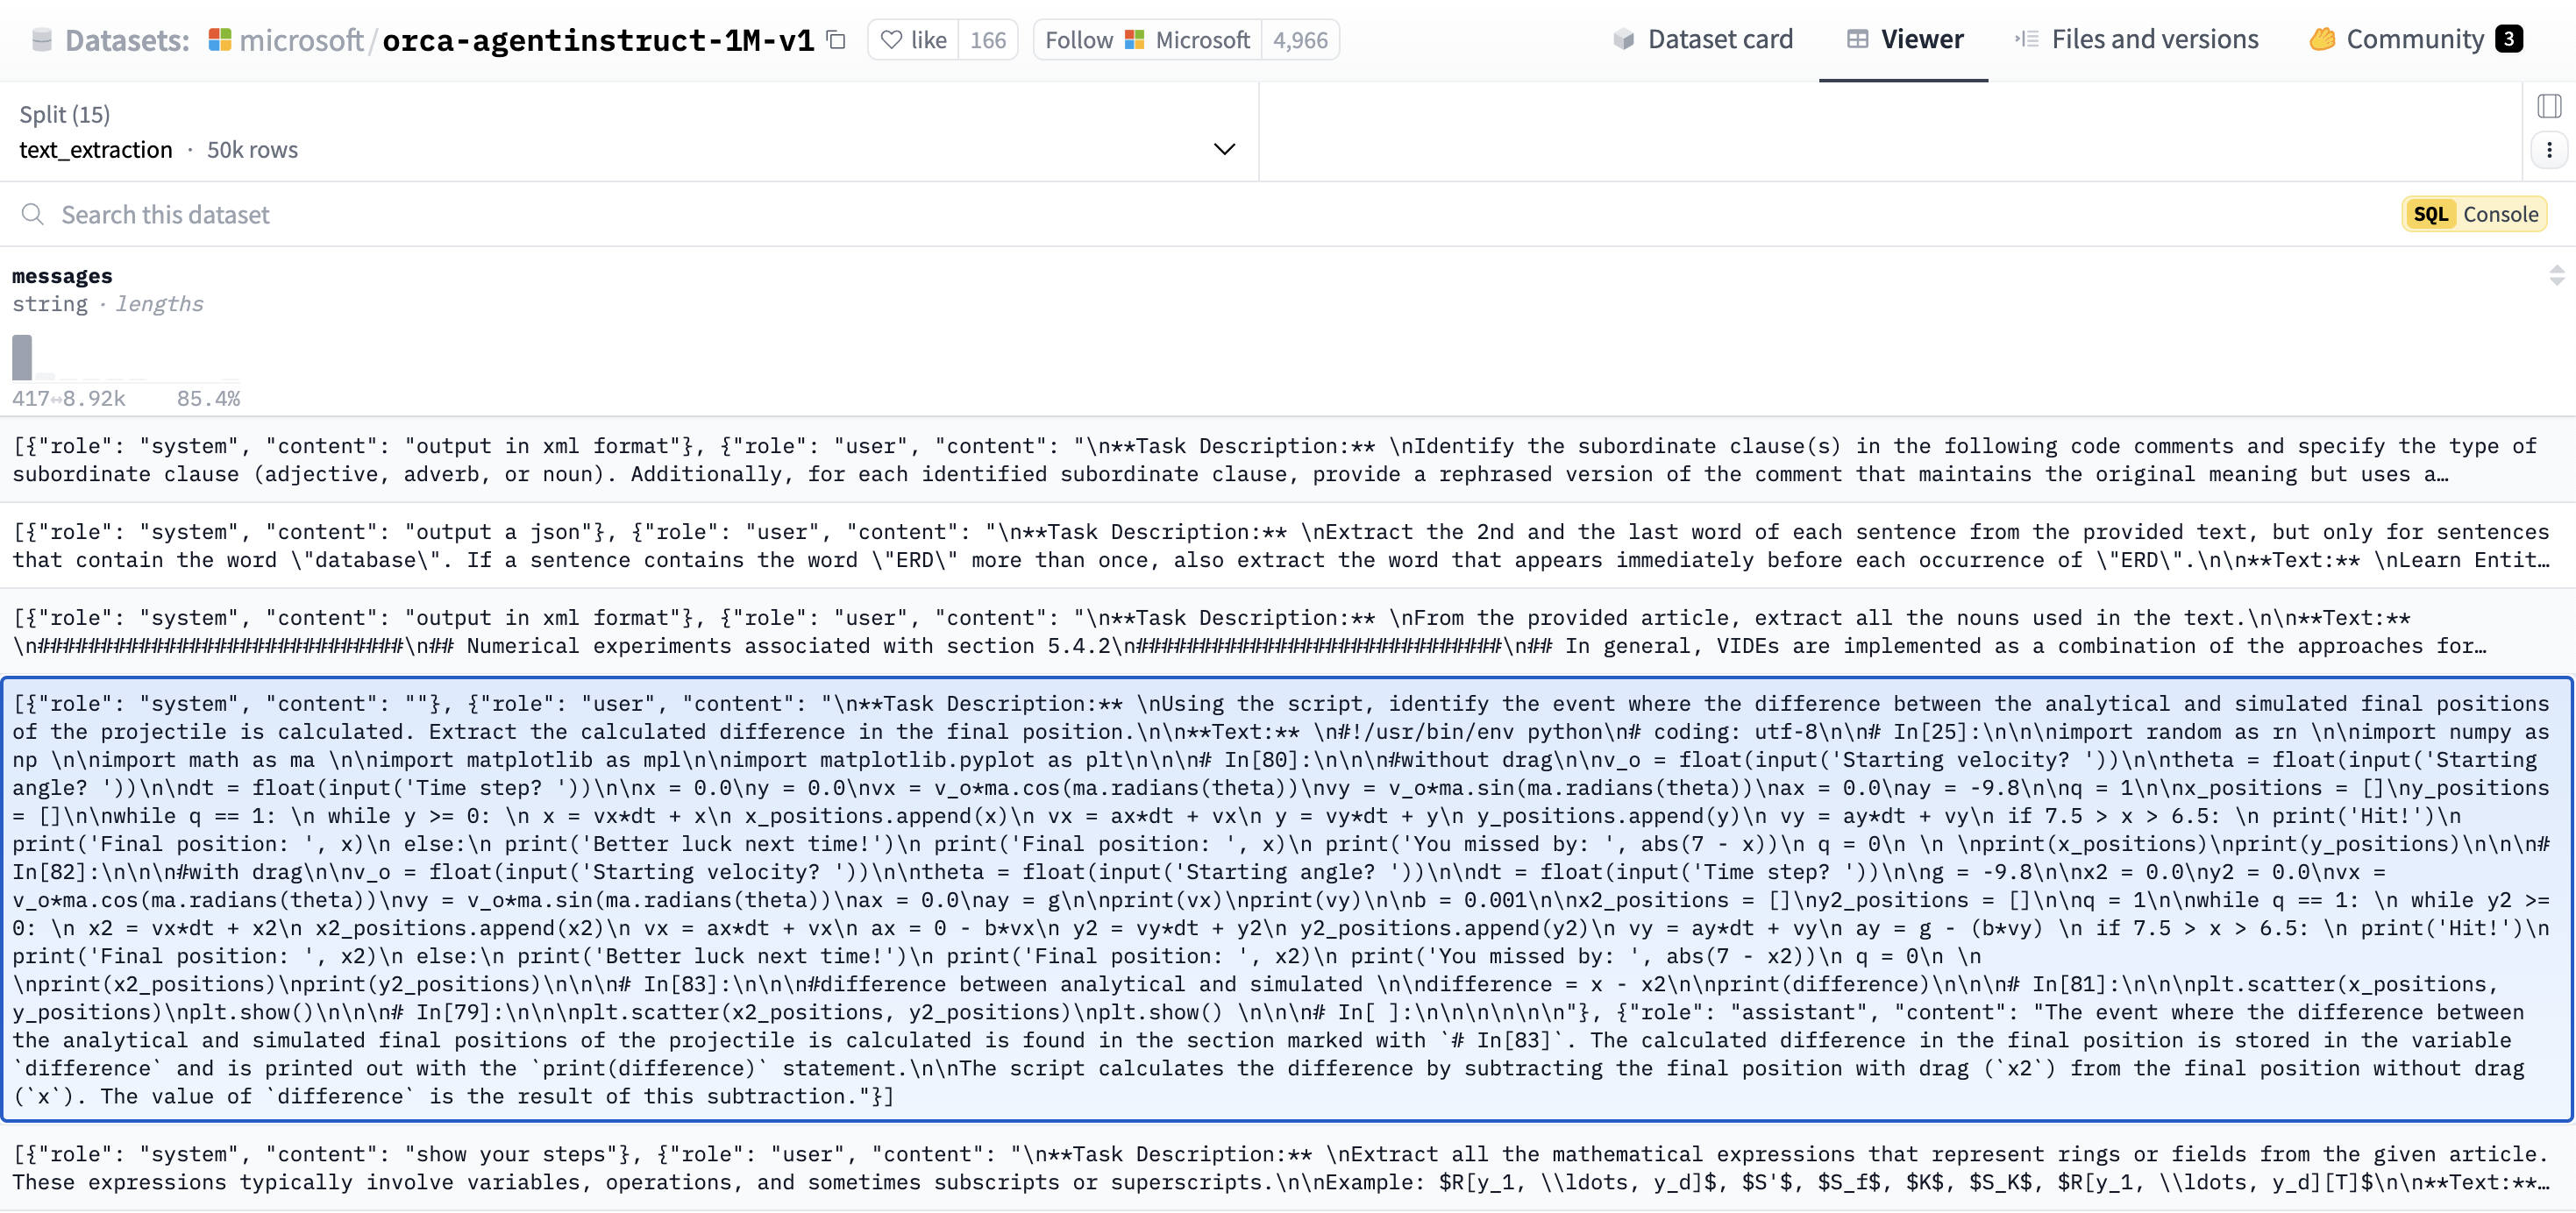Click the messages length histogram bar
The width and height of the screenshot is (2576, 1213).
[22, 358]
